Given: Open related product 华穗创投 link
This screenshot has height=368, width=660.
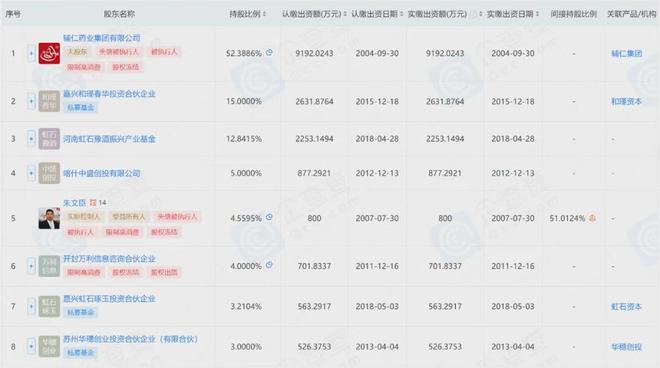Looking at the screenshot, I should point(627,347).
